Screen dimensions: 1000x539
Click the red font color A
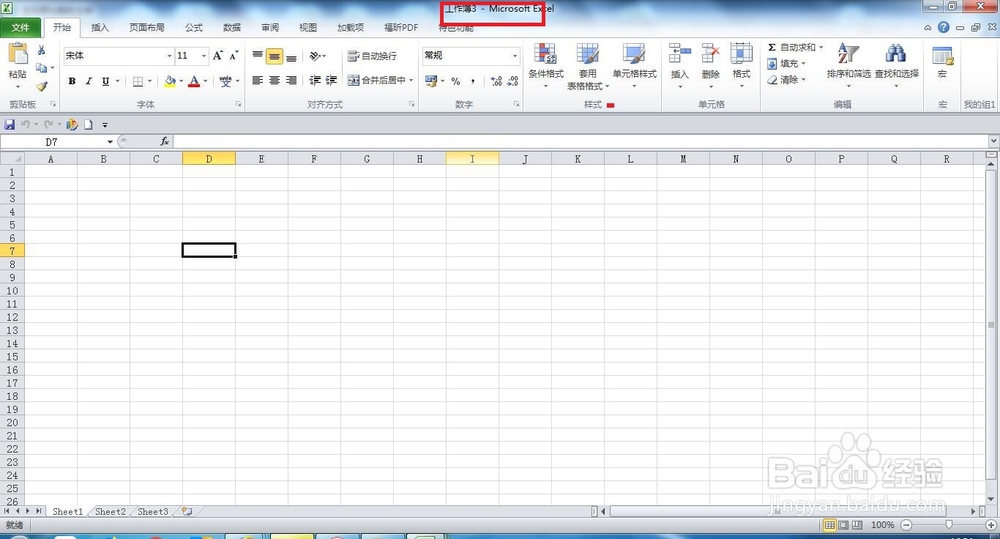[194, 81]
